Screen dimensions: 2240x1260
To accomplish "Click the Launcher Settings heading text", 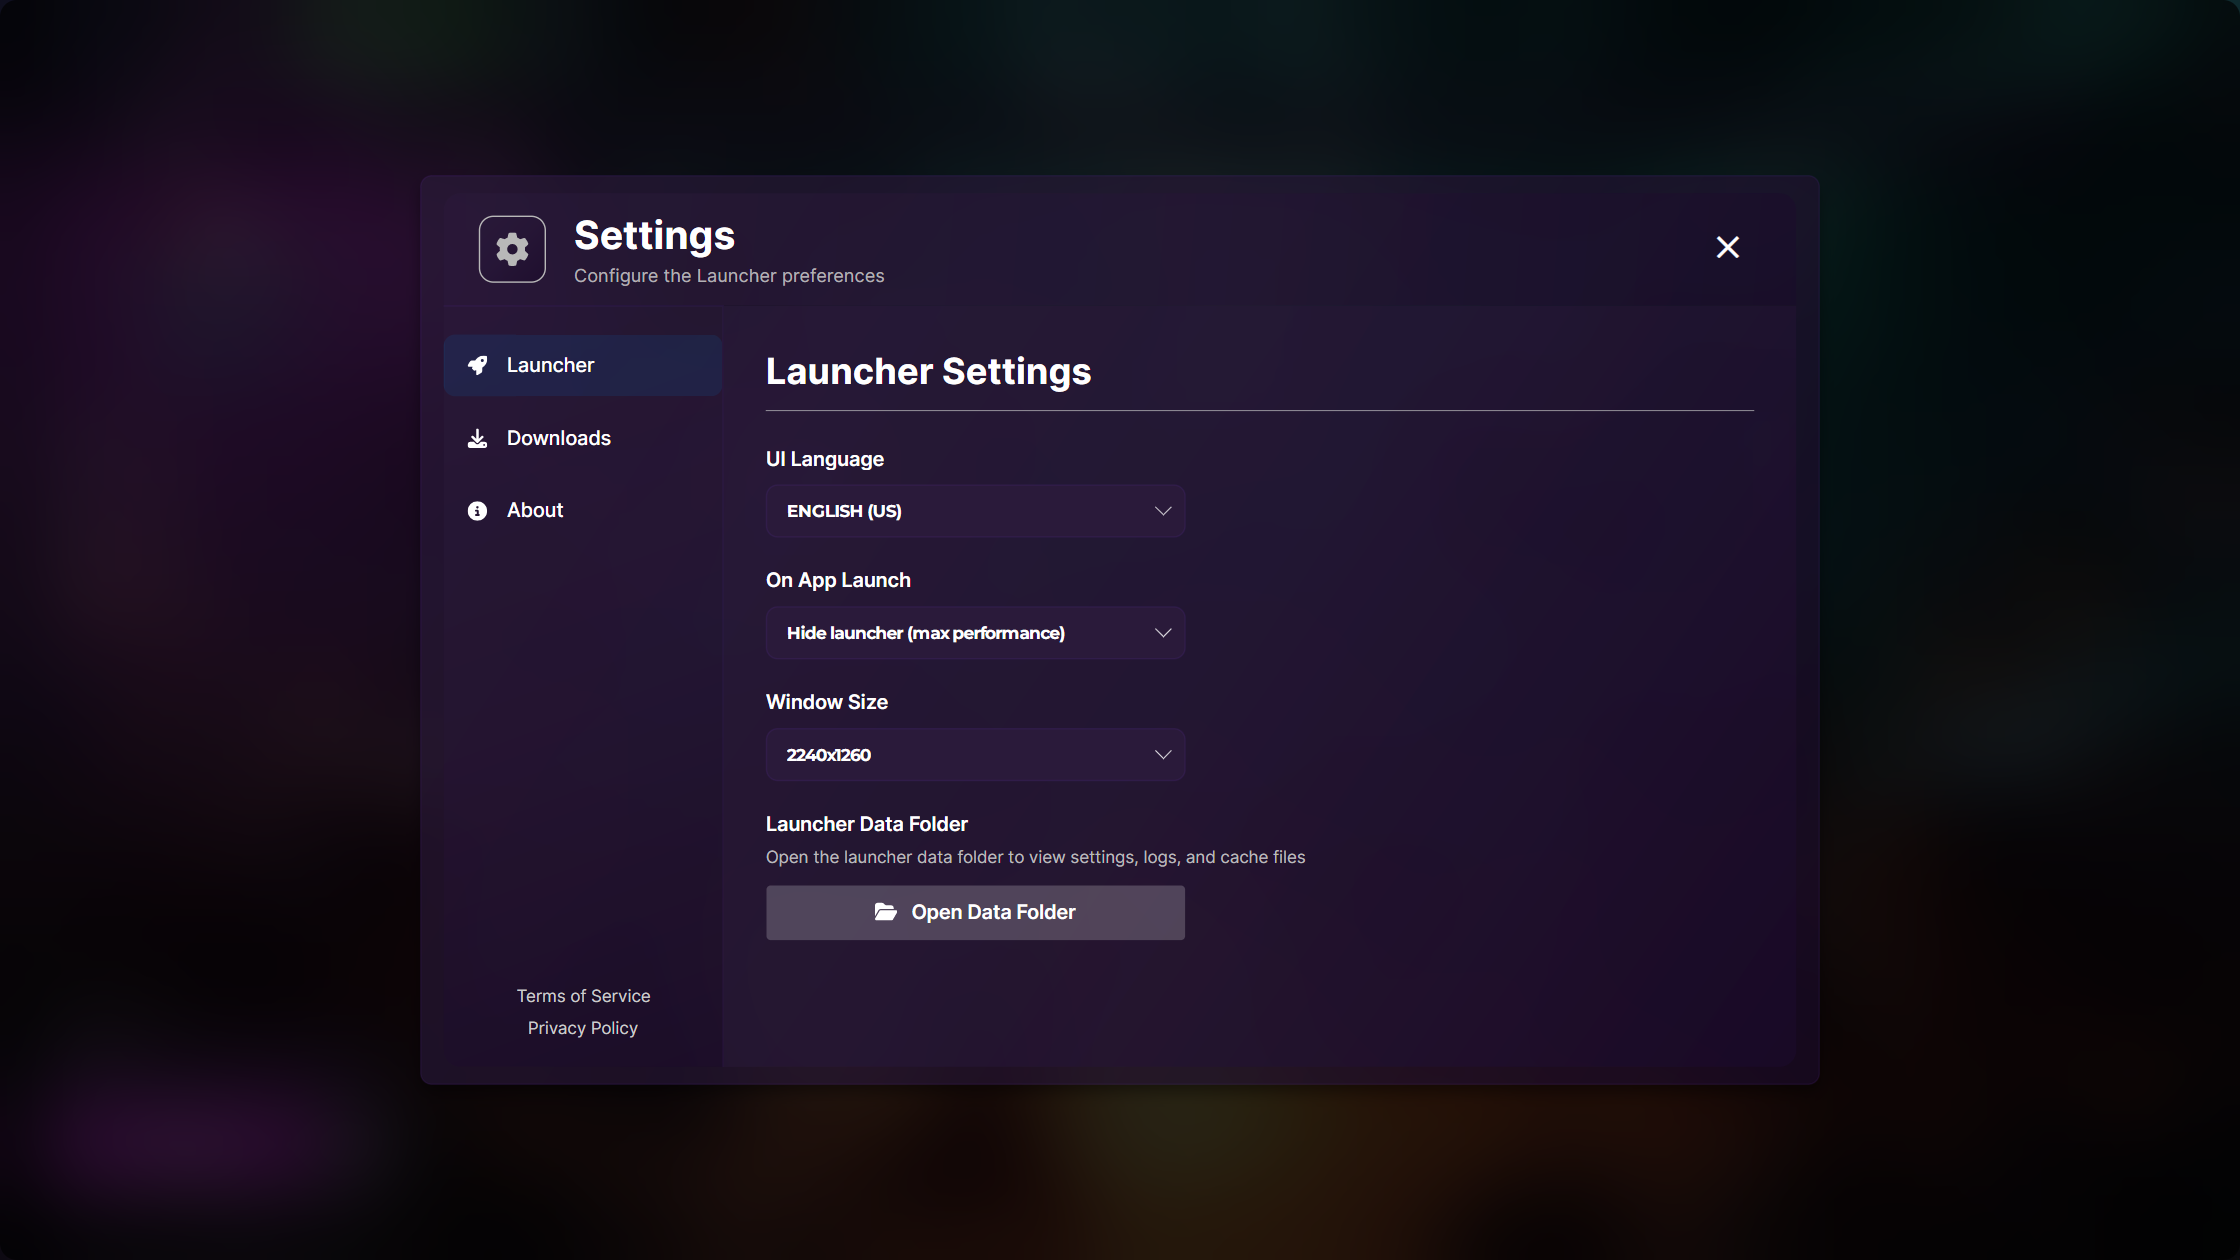I will coord(928,371).
